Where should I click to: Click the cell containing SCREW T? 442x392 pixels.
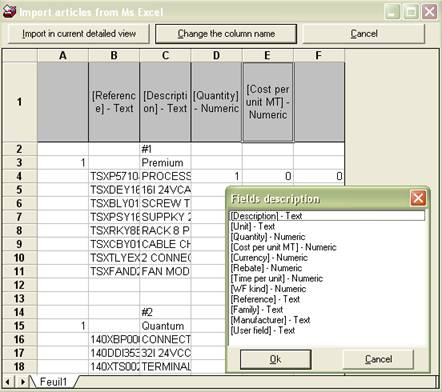165,203
